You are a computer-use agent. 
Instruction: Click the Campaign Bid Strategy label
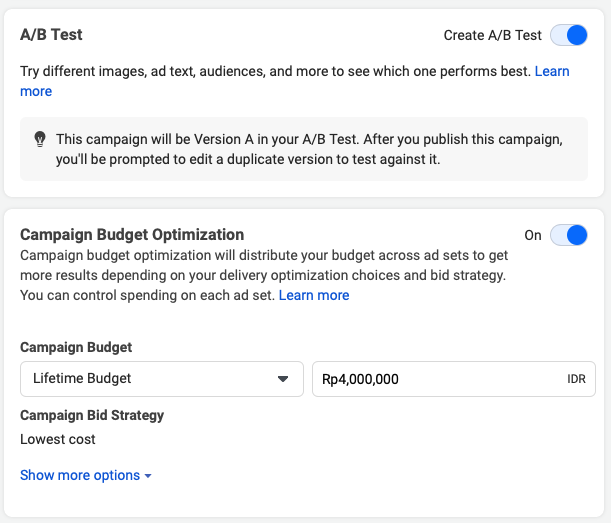click(92, 415)
